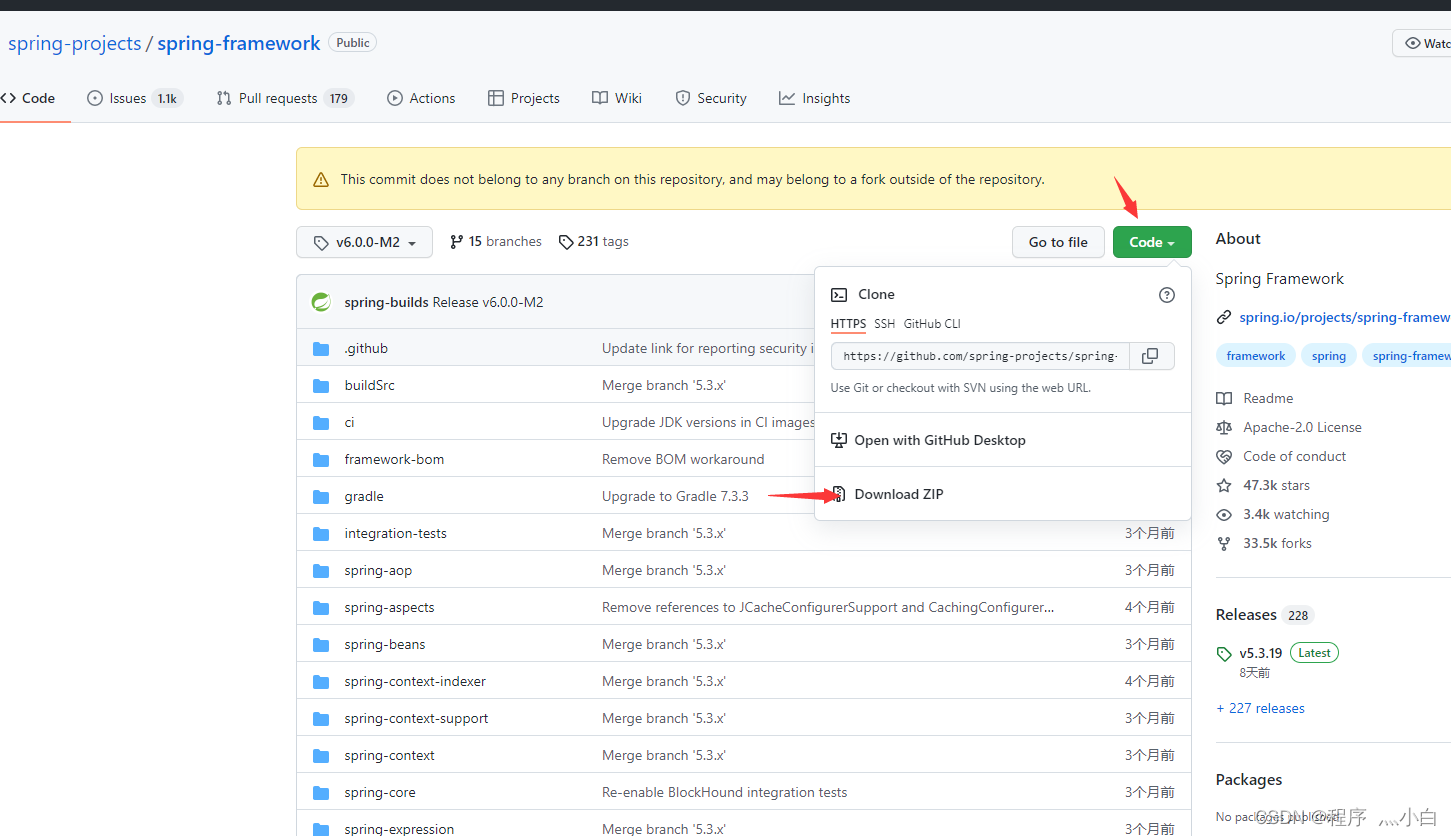
Task: Click the terminal icon beside Clone
Action: tap(839, 295)
